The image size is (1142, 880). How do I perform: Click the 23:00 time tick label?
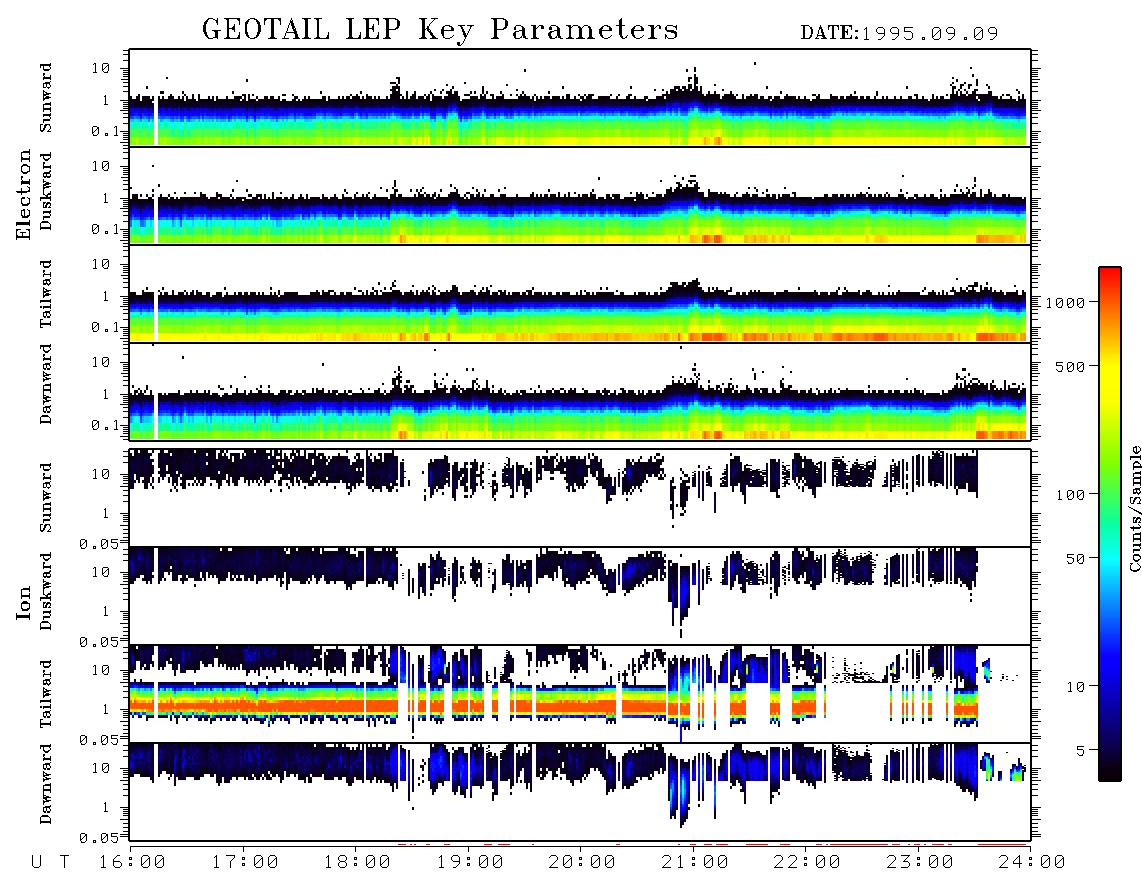[x=920, y=863]
